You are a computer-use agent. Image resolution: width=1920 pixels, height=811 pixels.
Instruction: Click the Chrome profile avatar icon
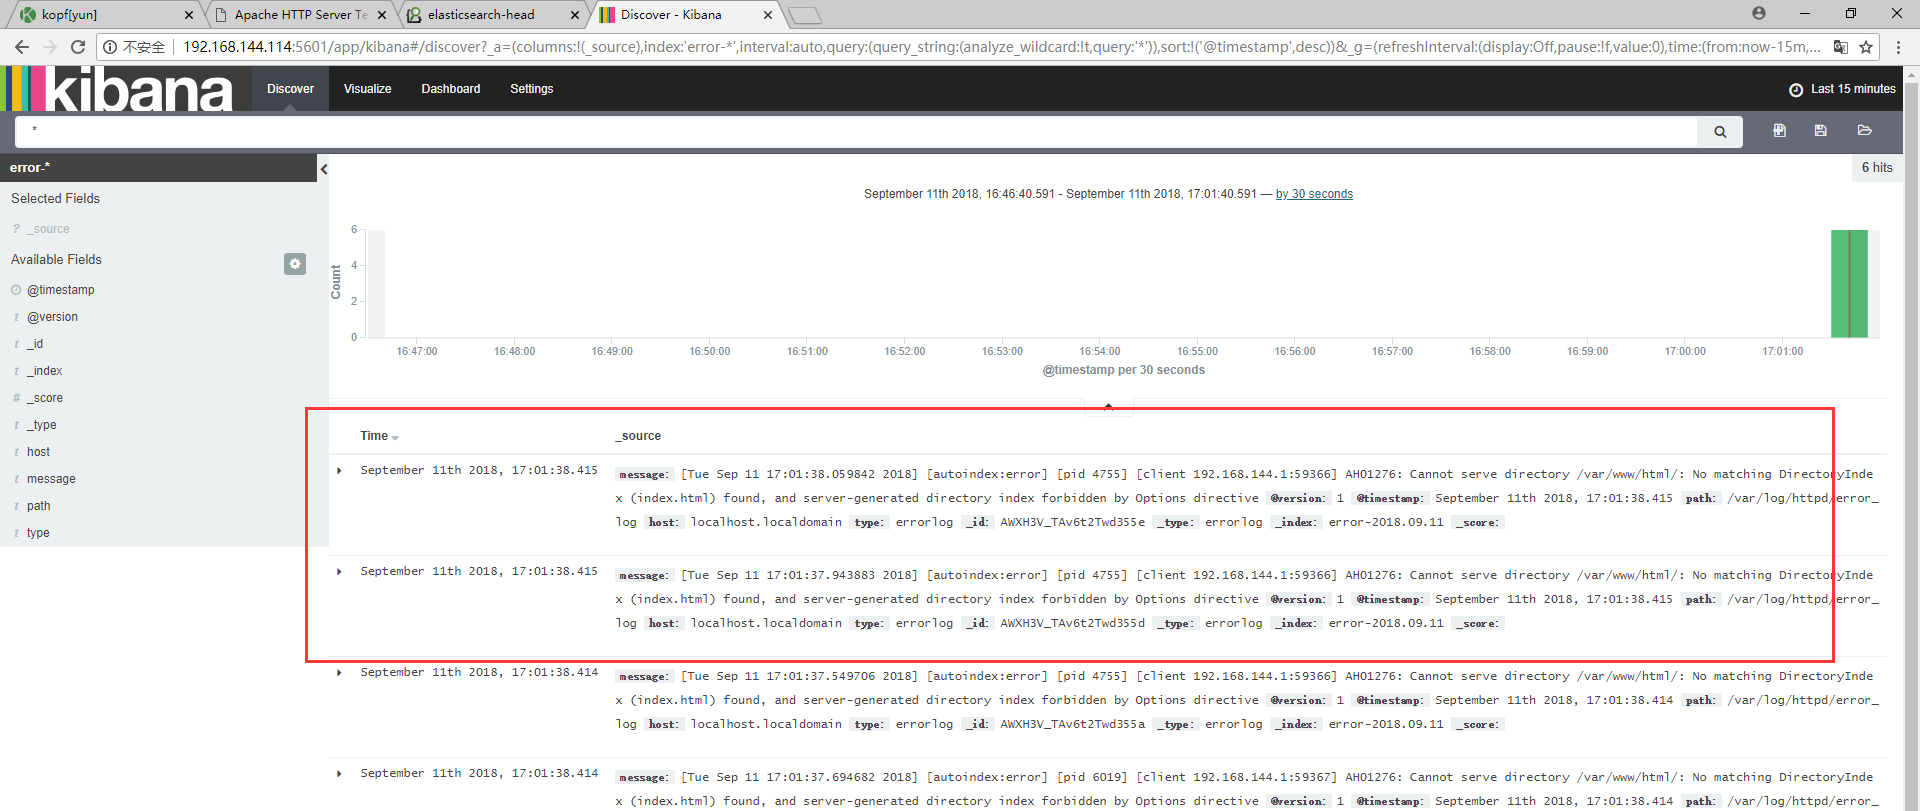1759,13
